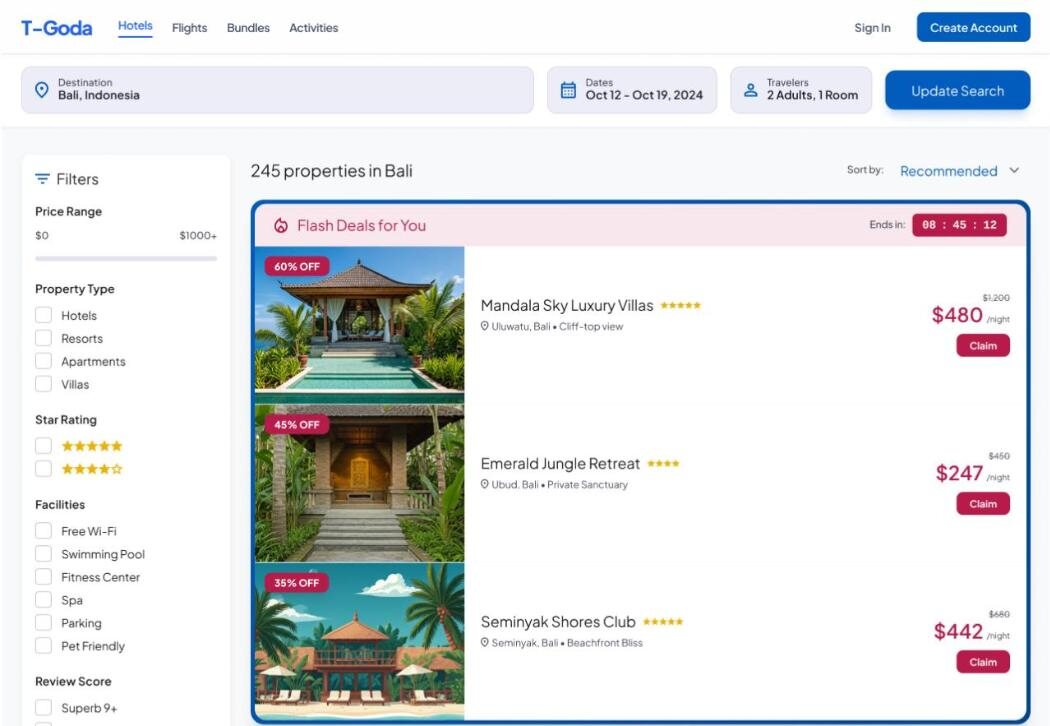Viewport: 1050px width, 726px height.
Task: Tick the Pet Friendly checkbox
Action: [44, 646]
